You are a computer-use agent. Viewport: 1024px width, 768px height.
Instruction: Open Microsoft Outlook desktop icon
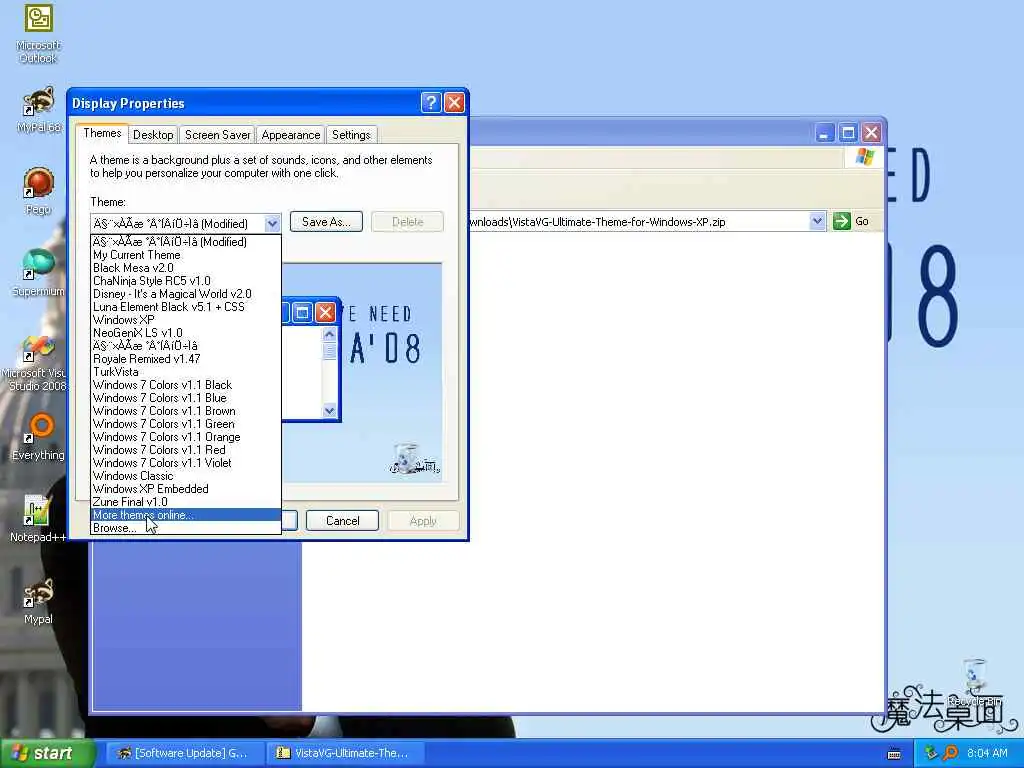click(38, 34)
